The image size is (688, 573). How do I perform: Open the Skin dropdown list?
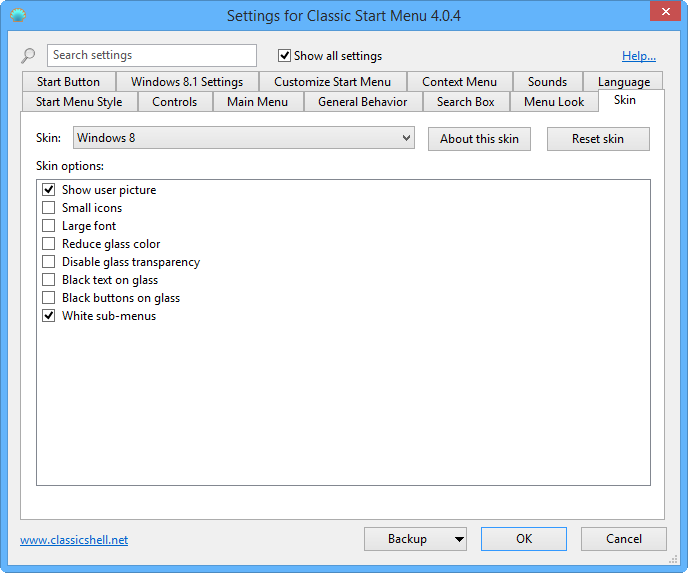pyautogui.click(x=244, y=138)
